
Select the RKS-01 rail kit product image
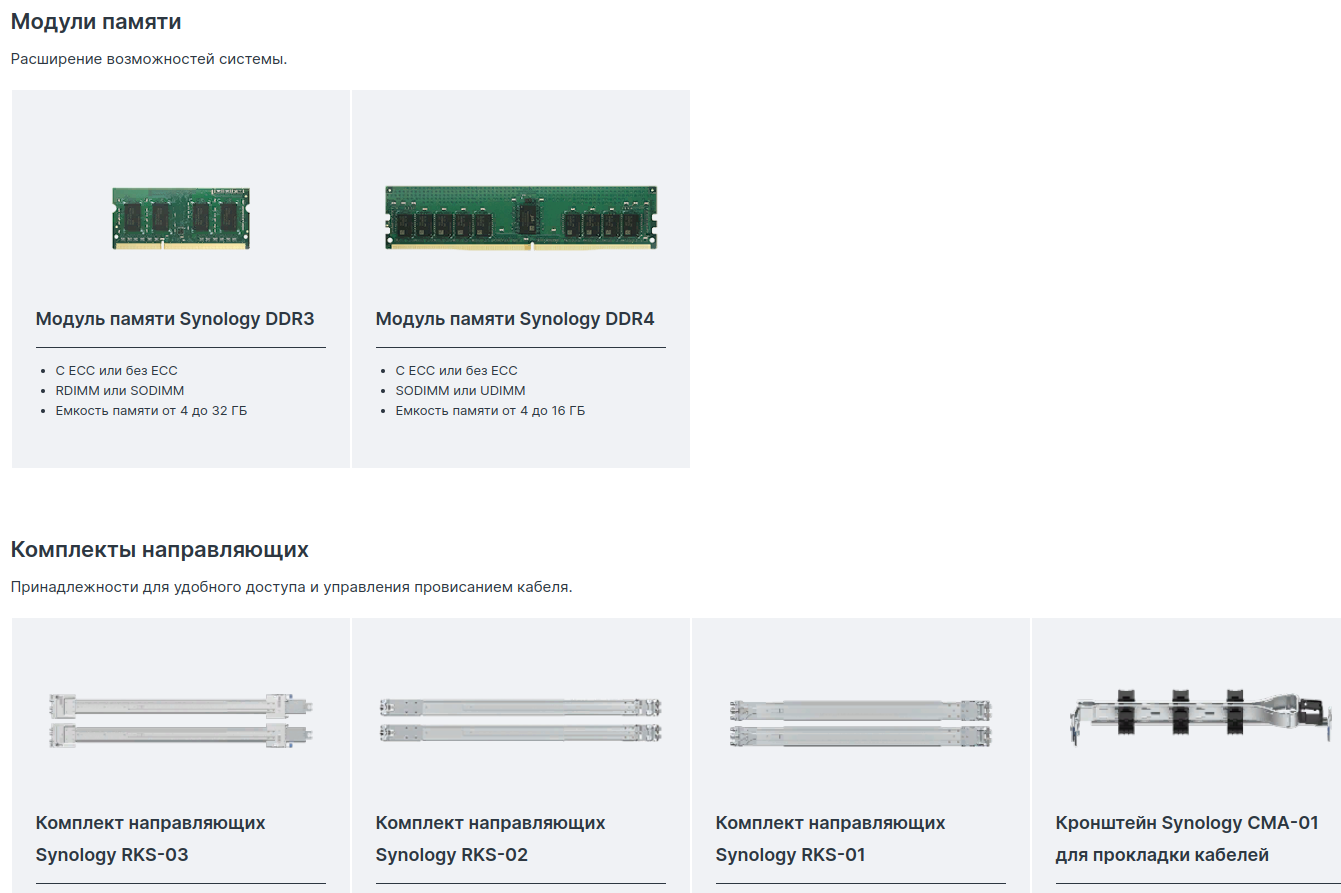point(860,721)
